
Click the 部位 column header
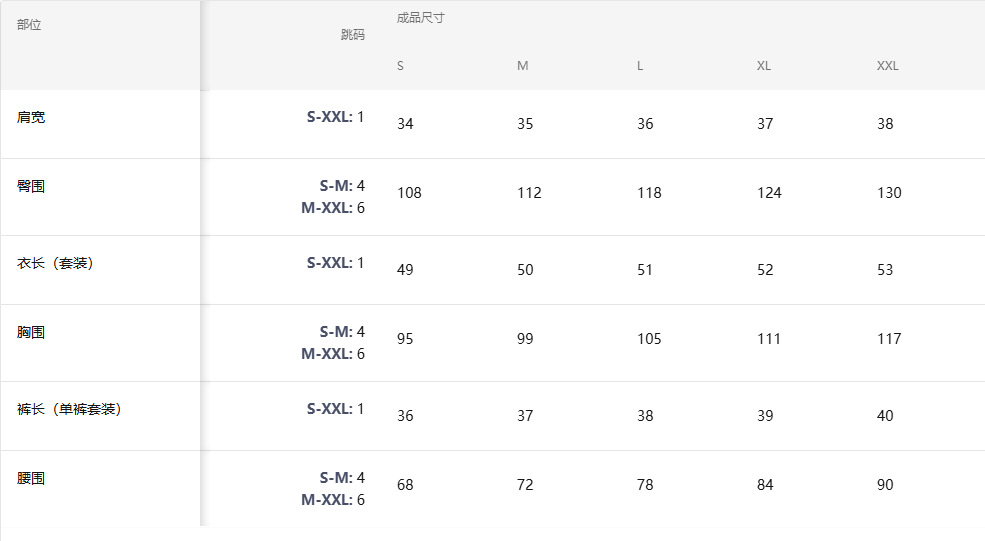(x=29, y=25)
